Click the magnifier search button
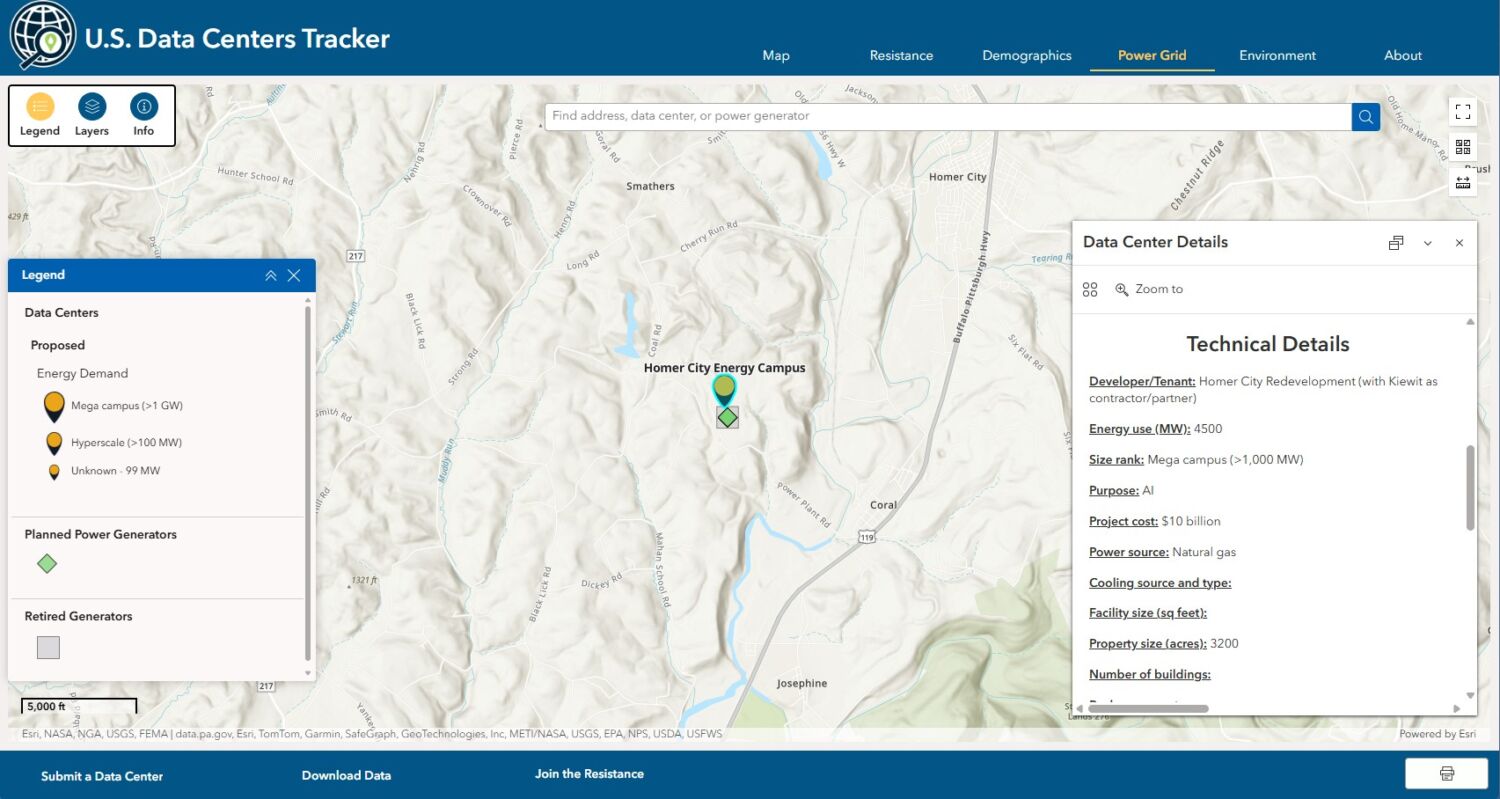 click(x=1366, y=117)
